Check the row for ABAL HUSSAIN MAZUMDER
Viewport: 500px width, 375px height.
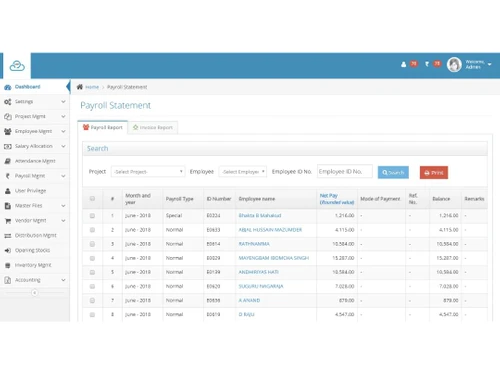click(x=92, y=230)
